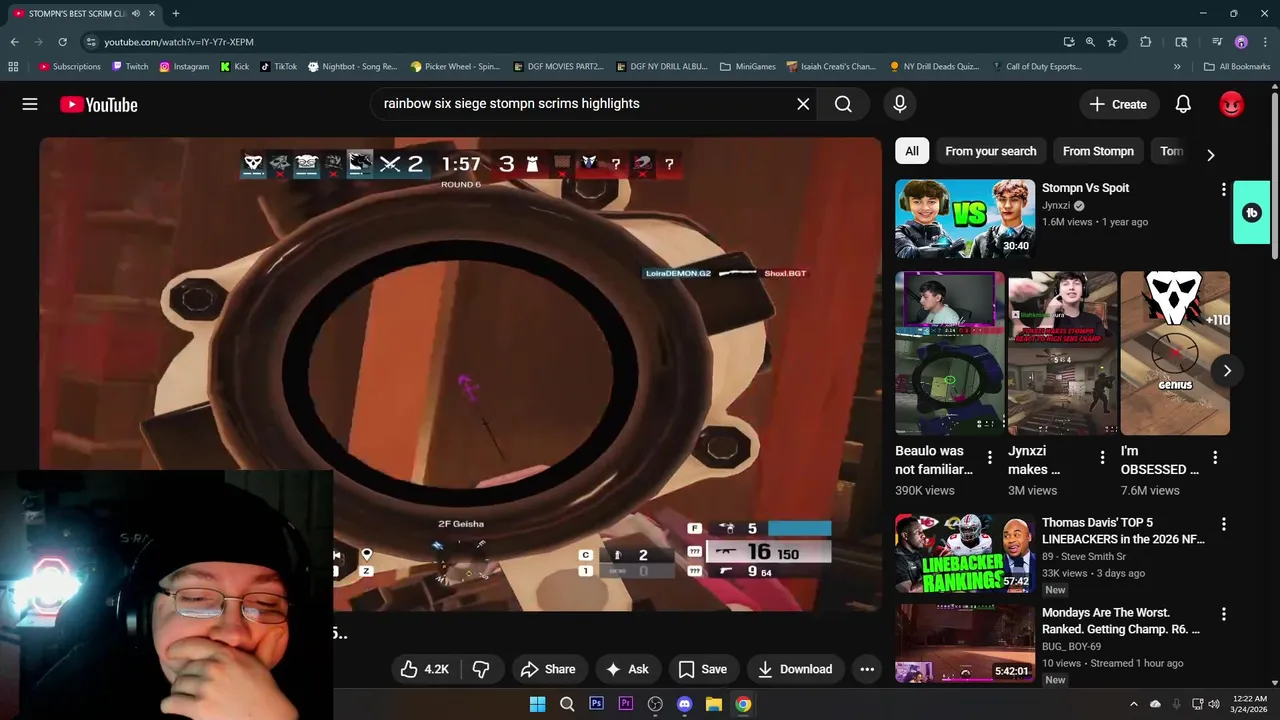Reload the current page

click(62, 42)
